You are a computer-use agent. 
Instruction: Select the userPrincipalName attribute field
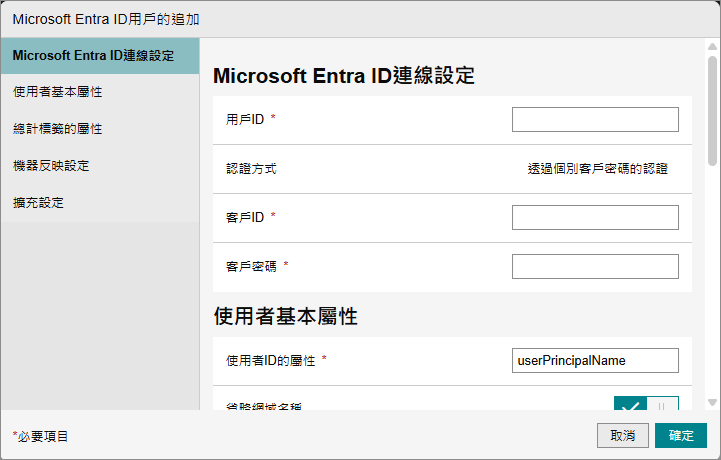(595, 360)
